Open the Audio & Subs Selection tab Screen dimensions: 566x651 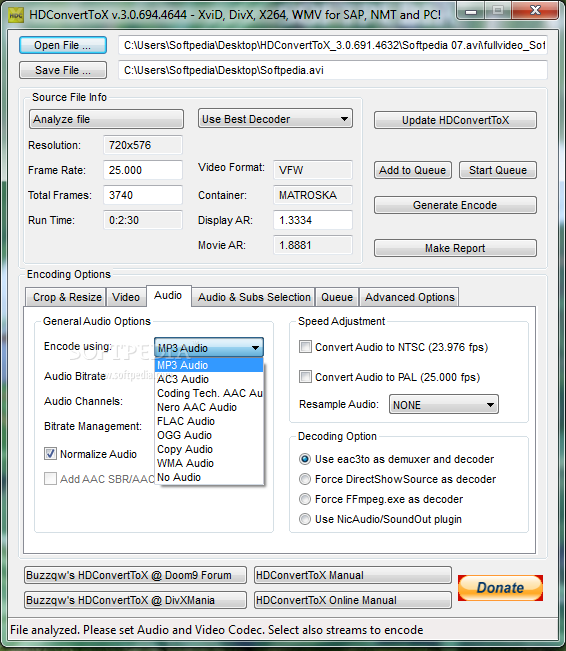point(253,297)
